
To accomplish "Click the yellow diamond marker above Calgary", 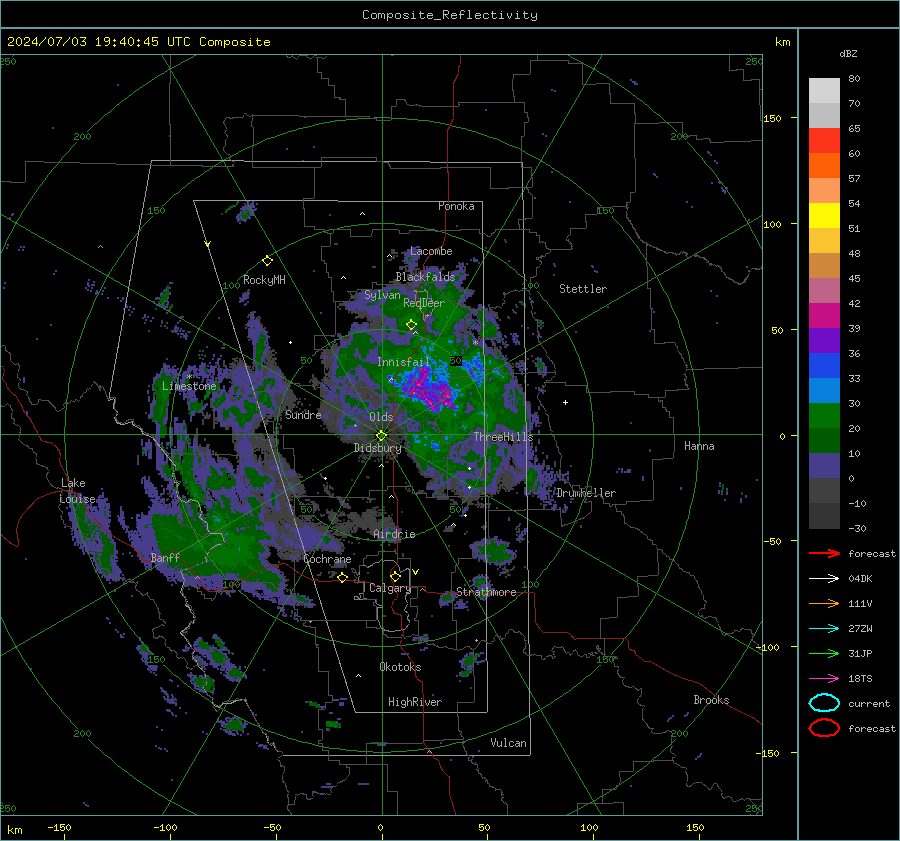I will [395, 576].
